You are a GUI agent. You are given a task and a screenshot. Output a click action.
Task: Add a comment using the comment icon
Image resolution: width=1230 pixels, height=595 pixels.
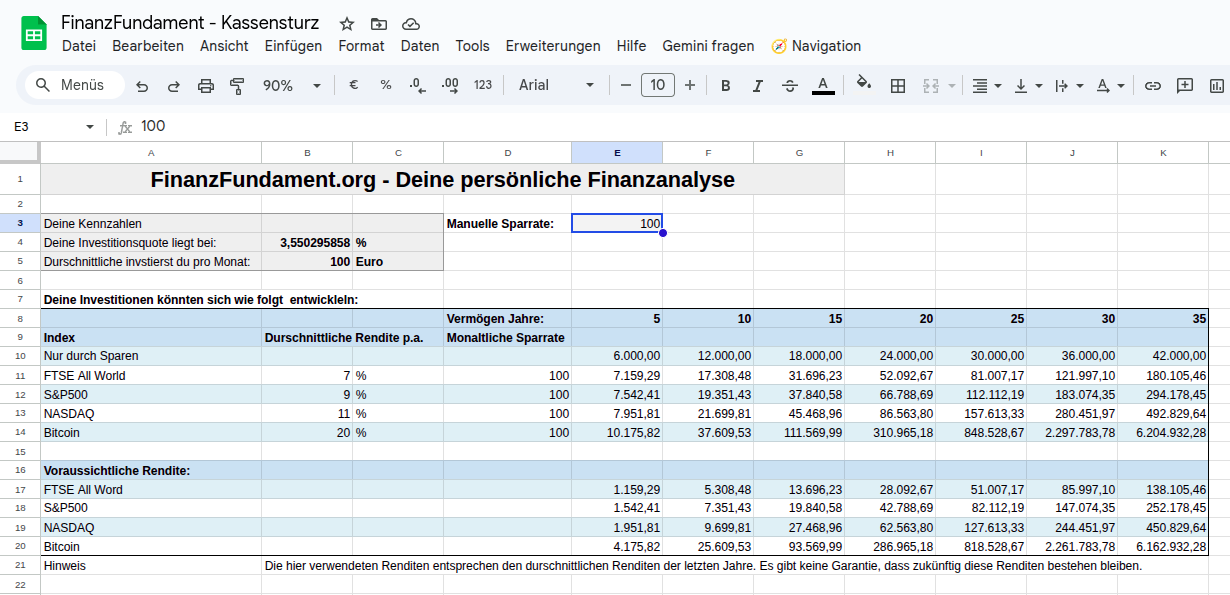[1185, 86]
